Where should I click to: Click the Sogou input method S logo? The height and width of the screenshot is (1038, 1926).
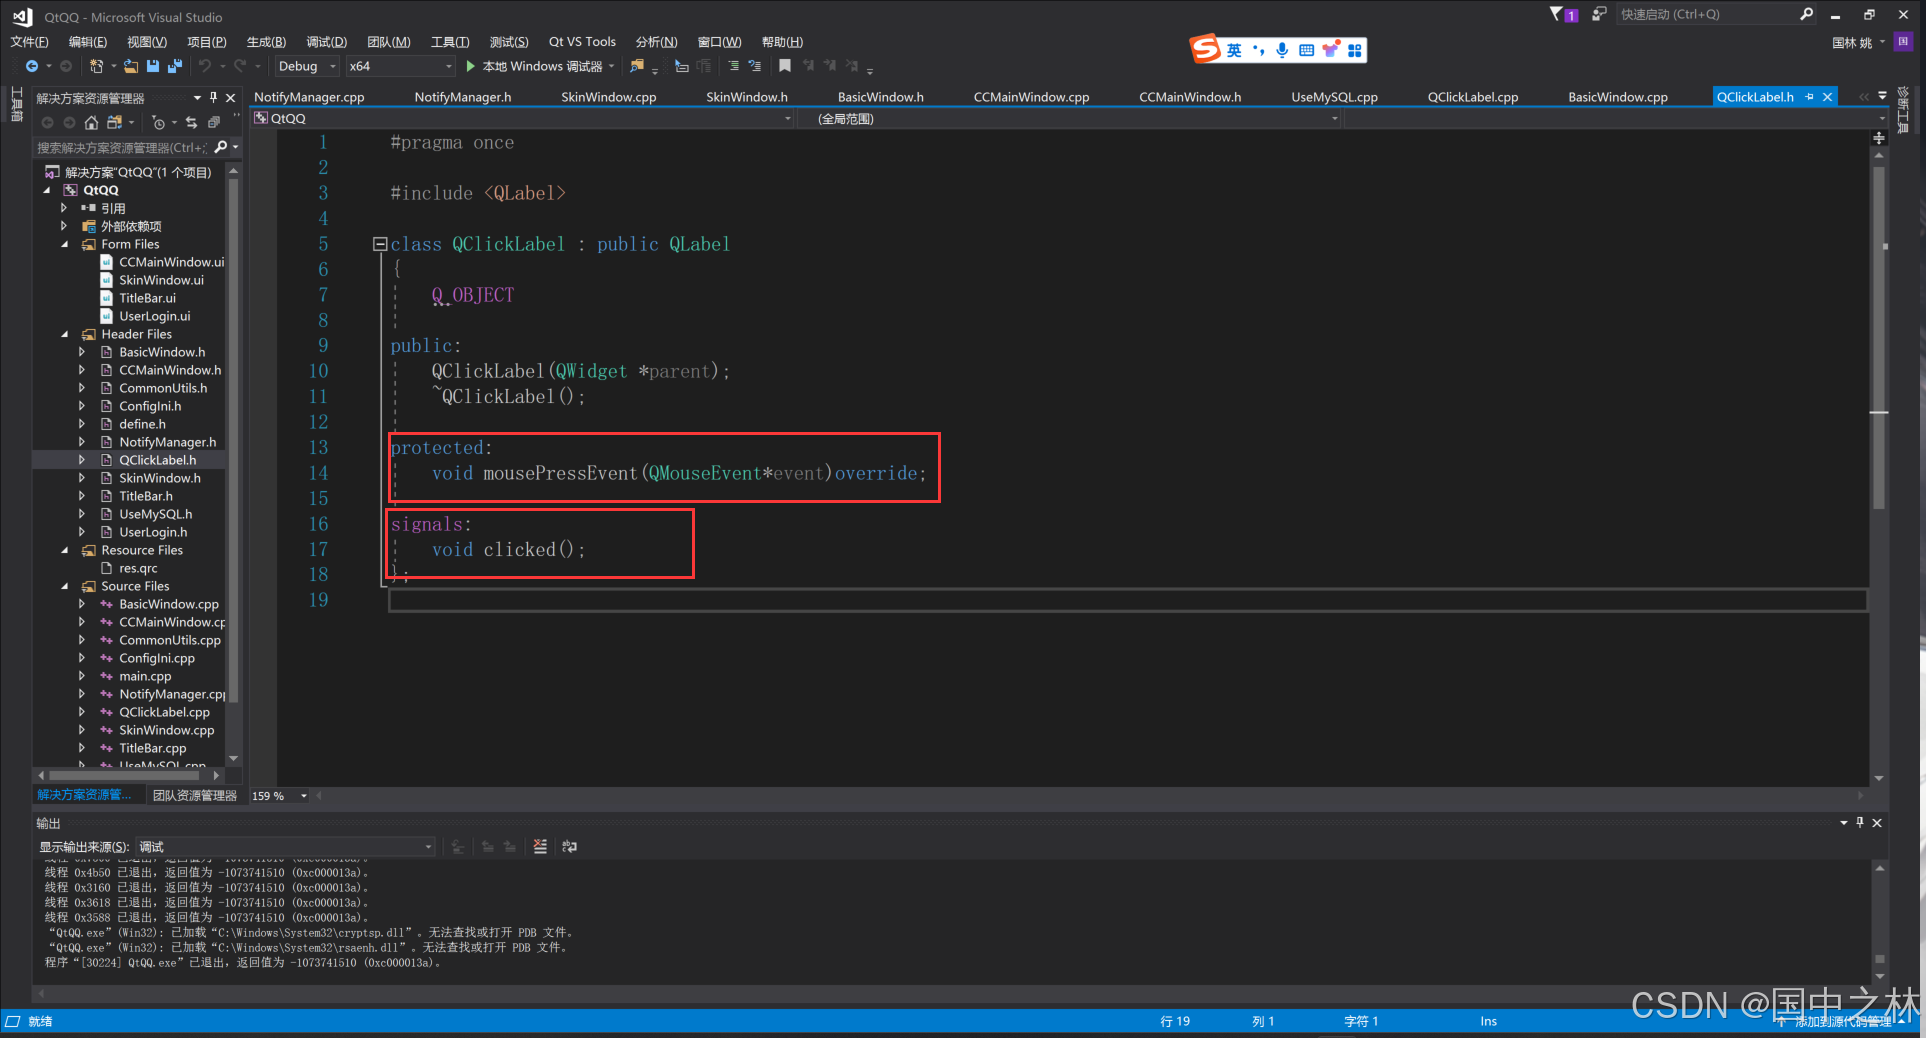[1205, 48]
